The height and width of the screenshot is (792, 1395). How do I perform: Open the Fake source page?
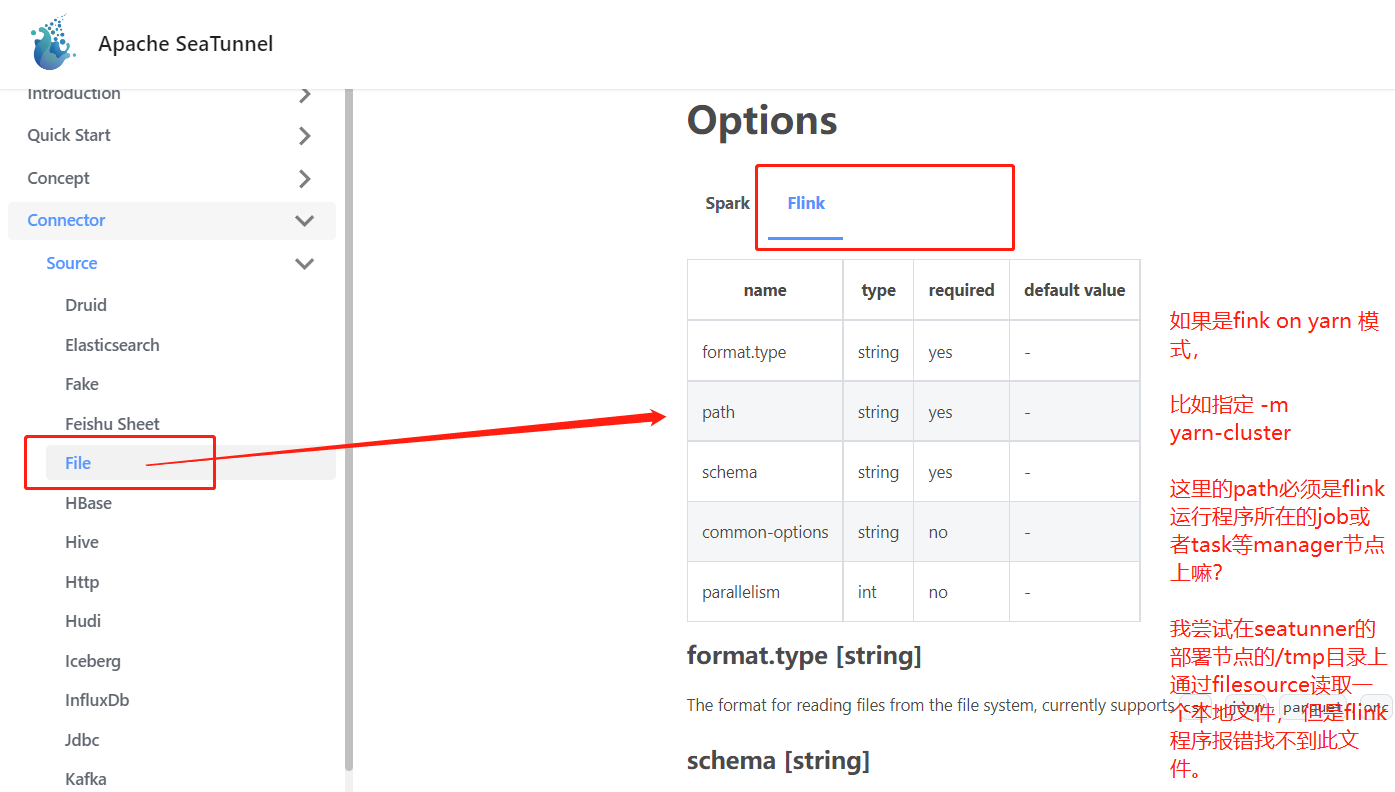(x=81, y=383)
